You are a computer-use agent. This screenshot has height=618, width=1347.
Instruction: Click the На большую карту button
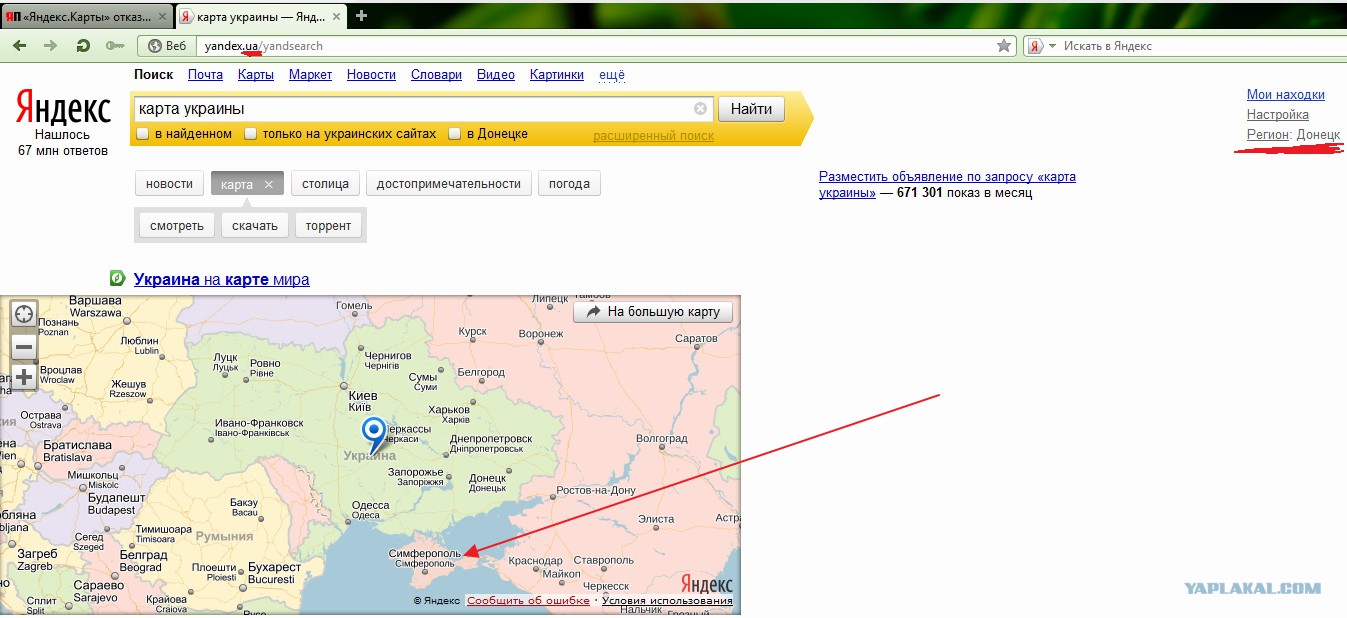[x=653, y=312]
